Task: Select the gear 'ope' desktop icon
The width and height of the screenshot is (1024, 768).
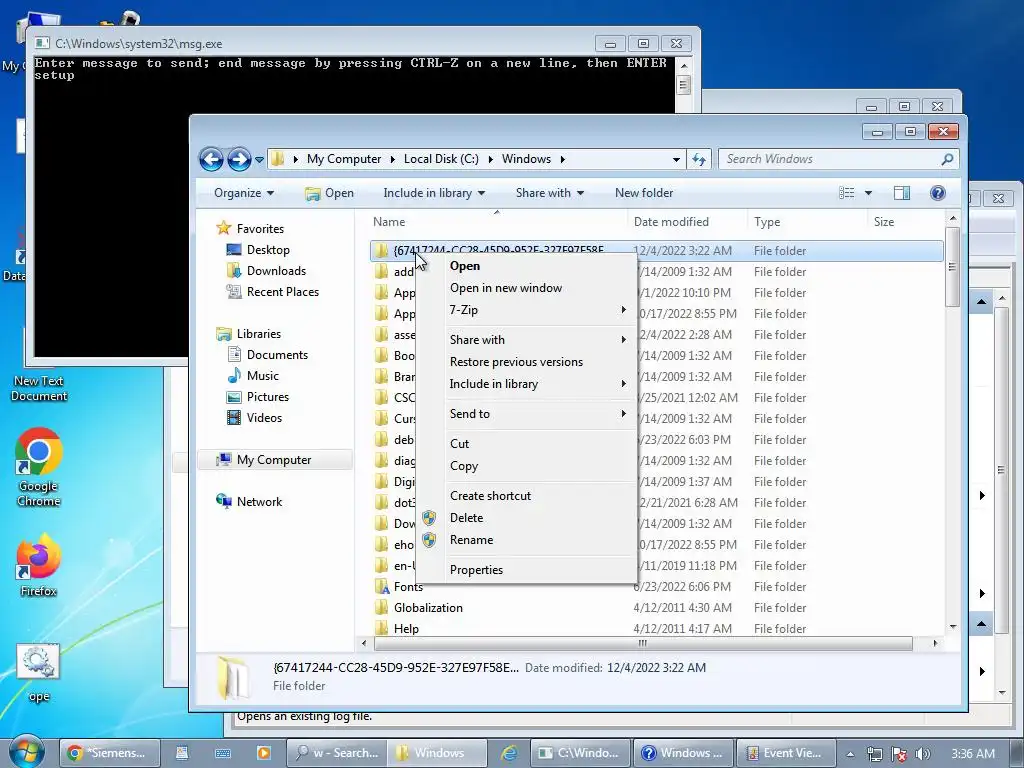Action: click(x=38, y=673)
